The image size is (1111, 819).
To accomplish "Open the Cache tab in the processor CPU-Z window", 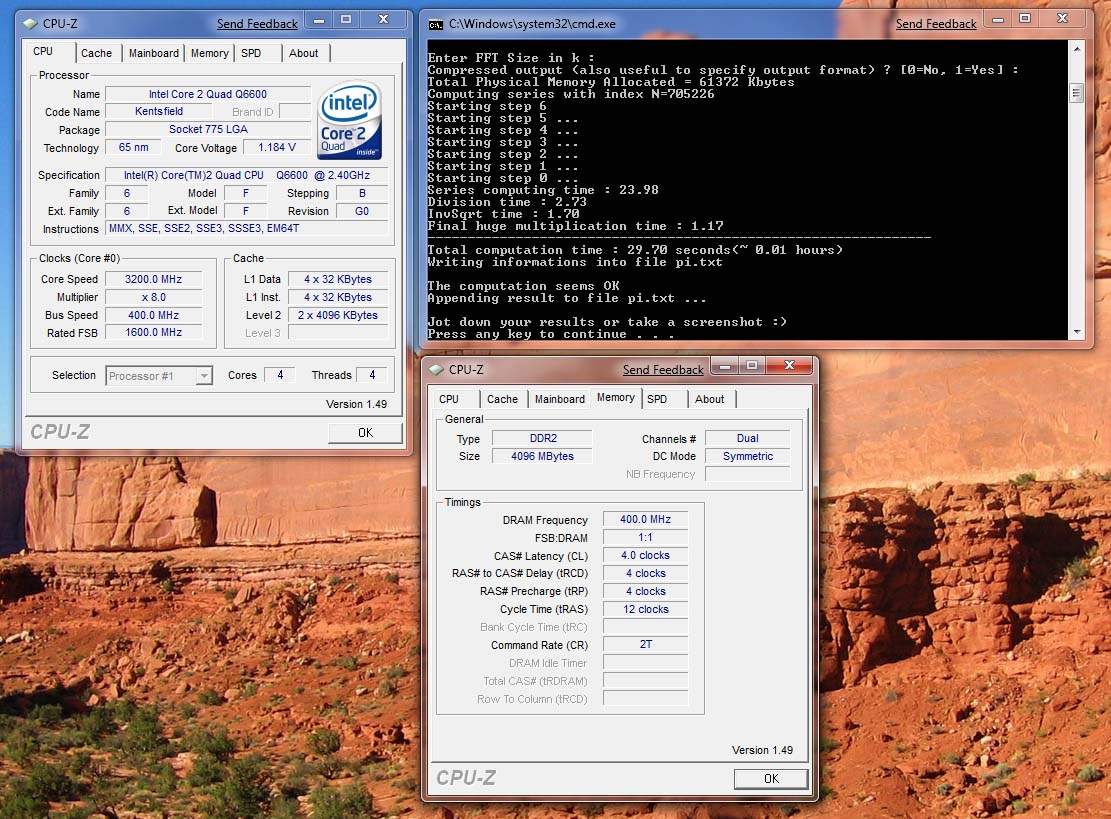I will [x=96, y=53].
